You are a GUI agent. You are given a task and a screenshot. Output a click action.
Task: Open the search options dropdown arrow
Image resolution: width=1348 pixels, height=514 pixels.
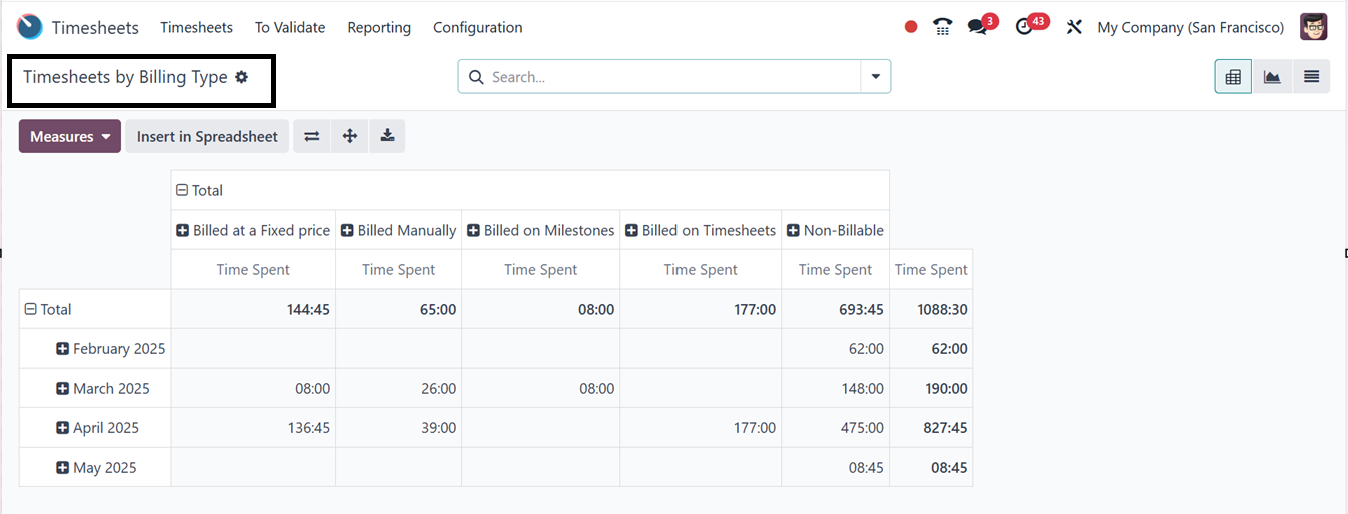[876, 77]
